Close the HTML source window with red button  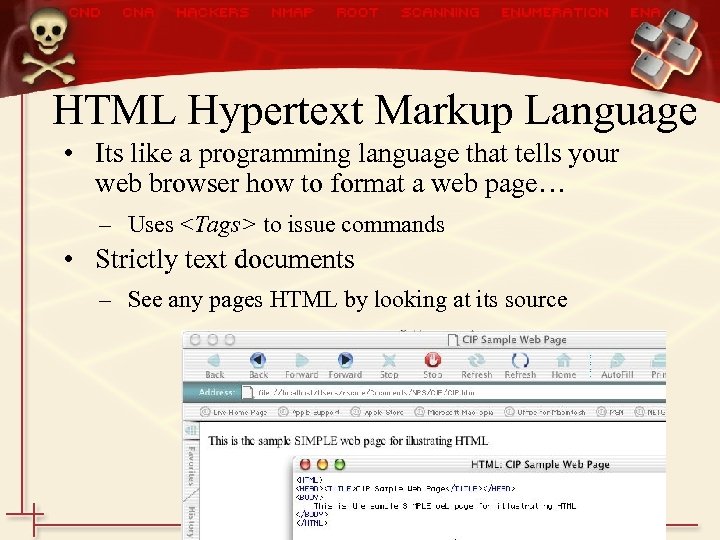pyautogui.click(x=305, y=465)
